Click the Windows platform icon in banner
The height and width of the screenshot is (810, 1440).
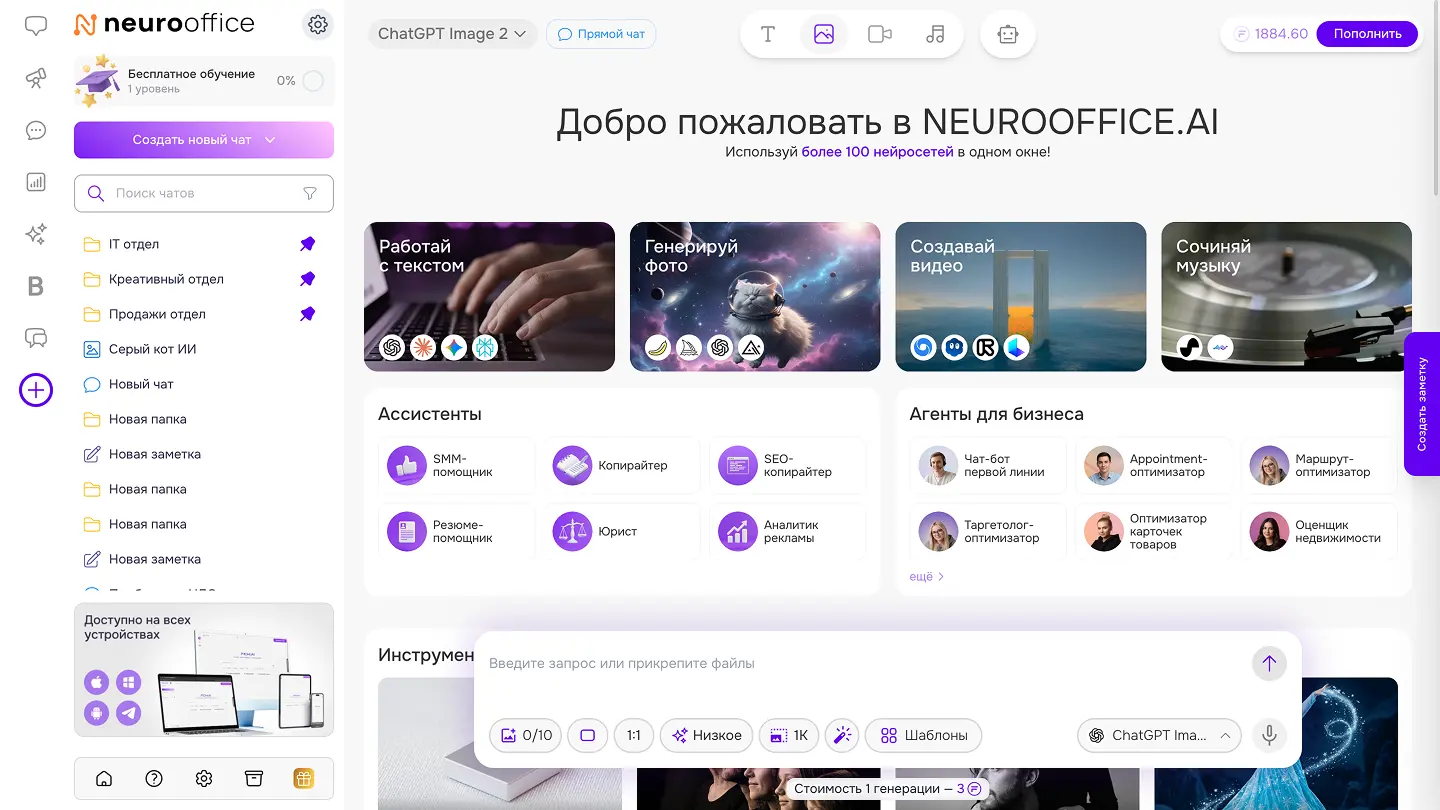click(x=128, y=683)
